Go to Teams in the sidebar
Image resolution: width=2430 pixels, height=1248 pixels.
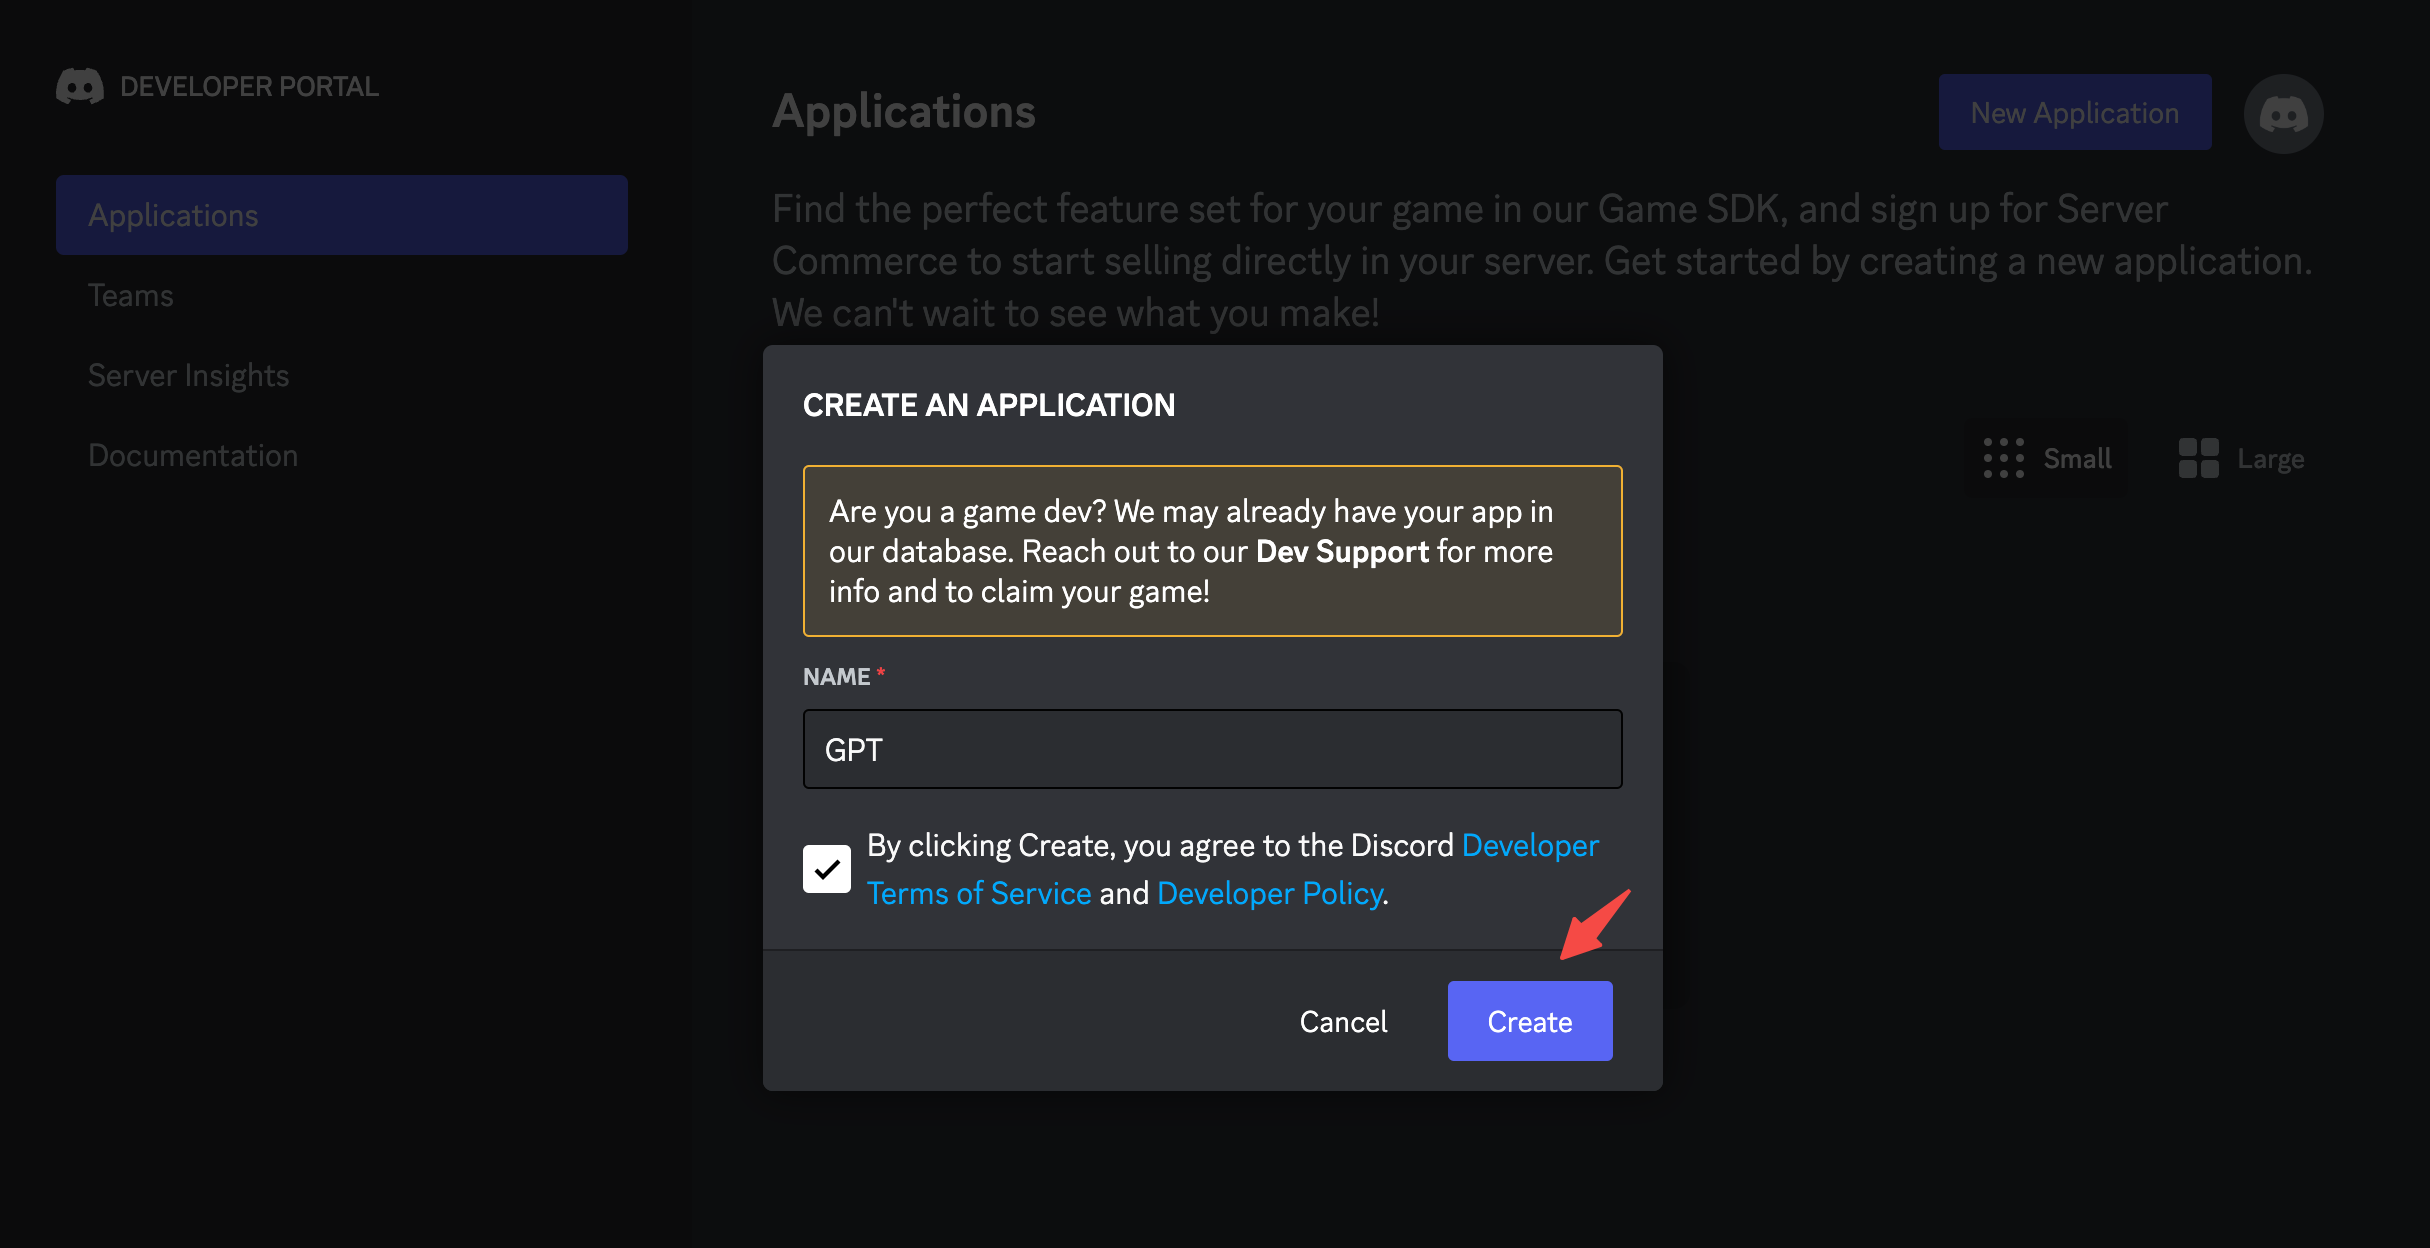coord(131,295)
